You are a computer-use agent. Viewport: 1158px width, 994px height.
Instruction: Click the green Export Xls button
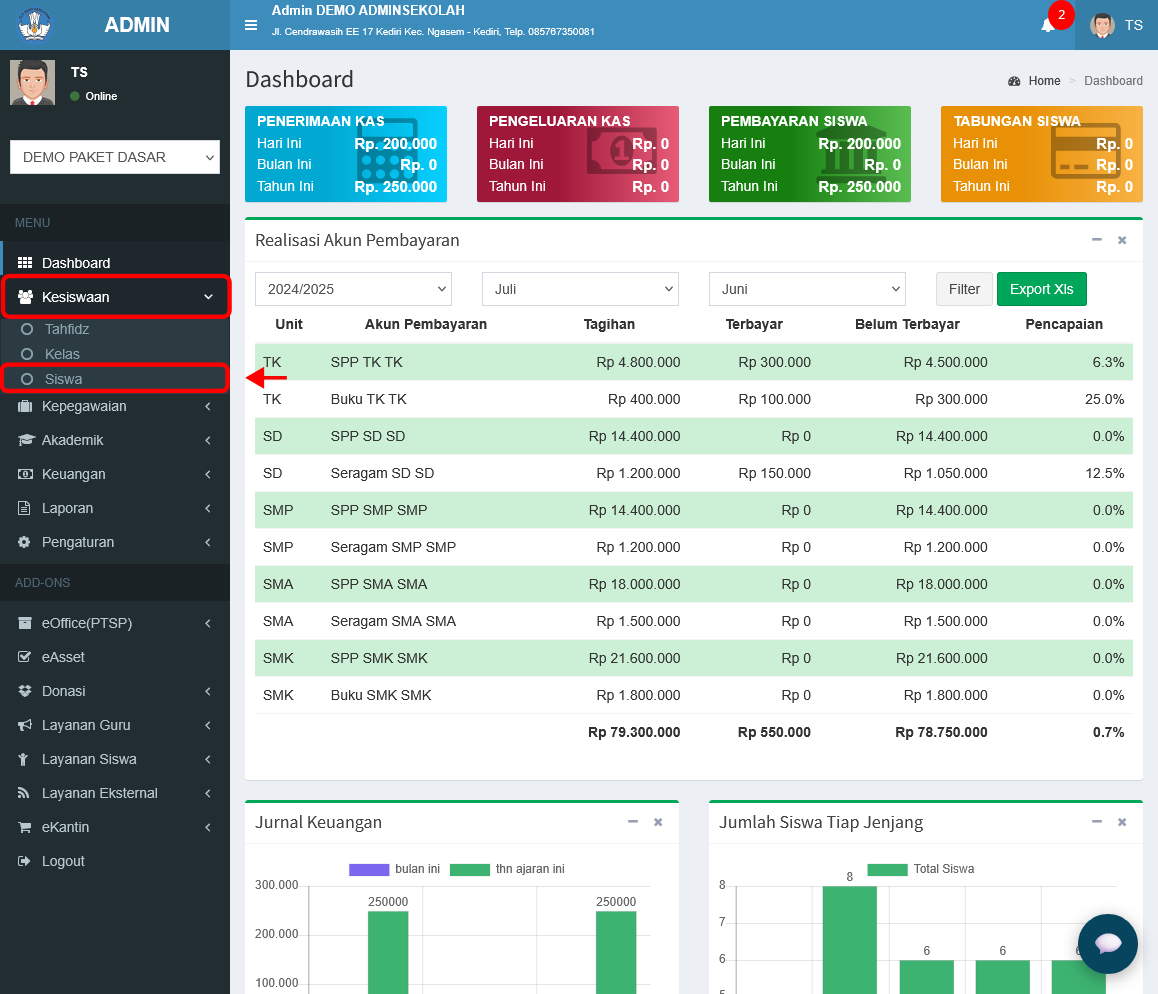tap(1041, 289)
